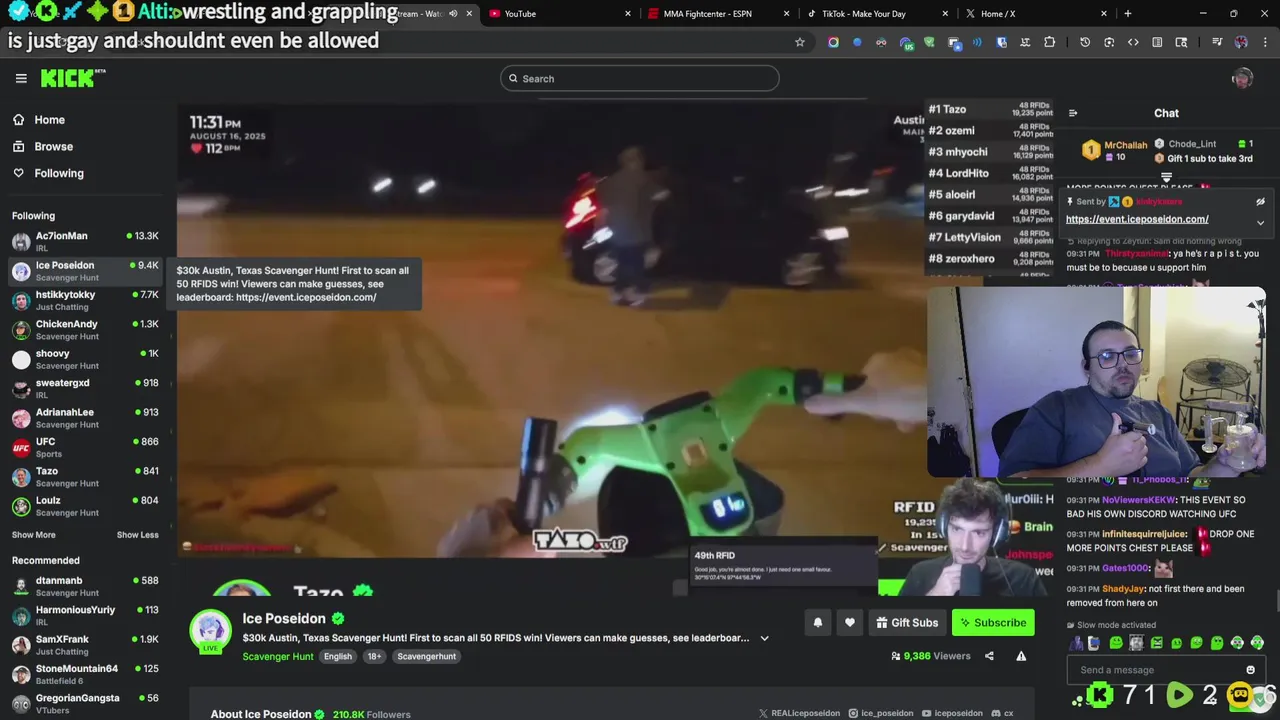Open Following in the sidebar
This screenshot has height=720, width=1280.
[x=48, y=173]
